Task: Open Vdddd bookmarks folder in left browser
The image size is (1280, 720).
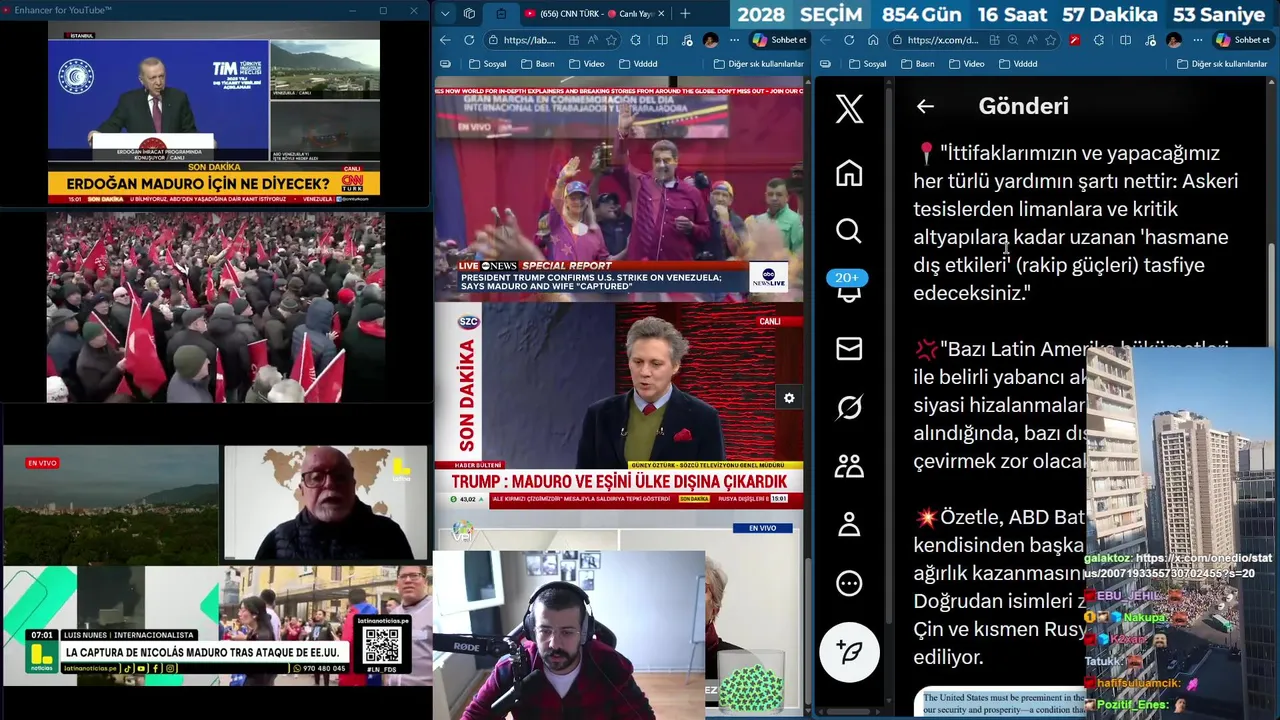Action: point(638,64)
